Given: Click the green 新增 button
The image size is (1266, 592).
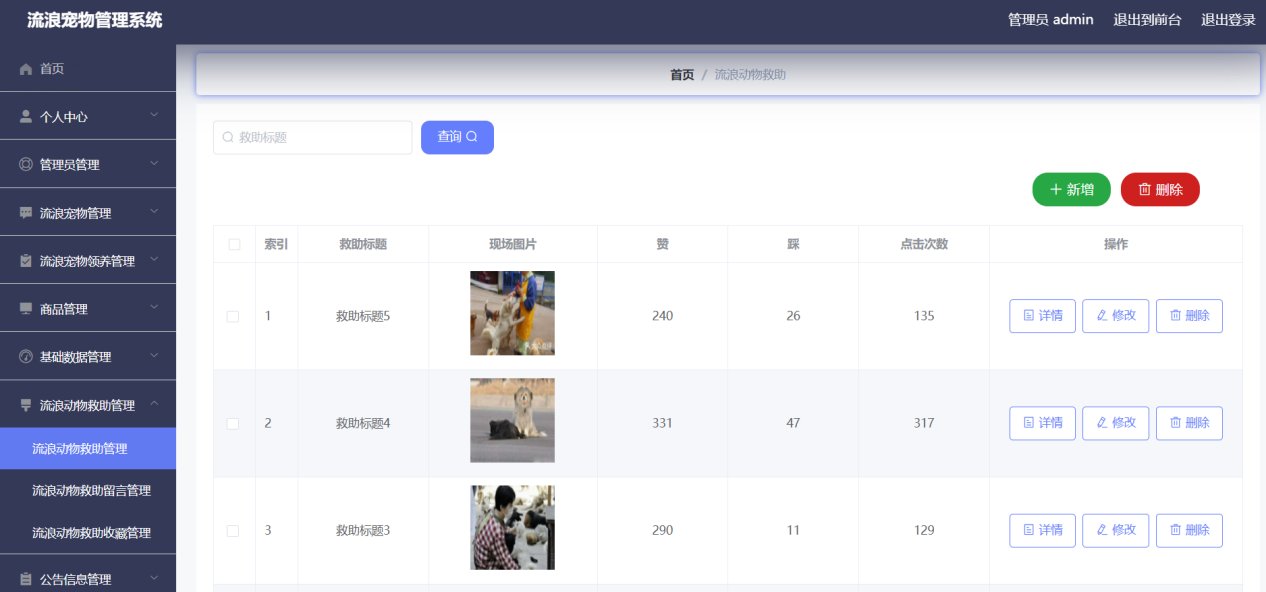Looking at the screenshot, I should tap(1071, 189).
